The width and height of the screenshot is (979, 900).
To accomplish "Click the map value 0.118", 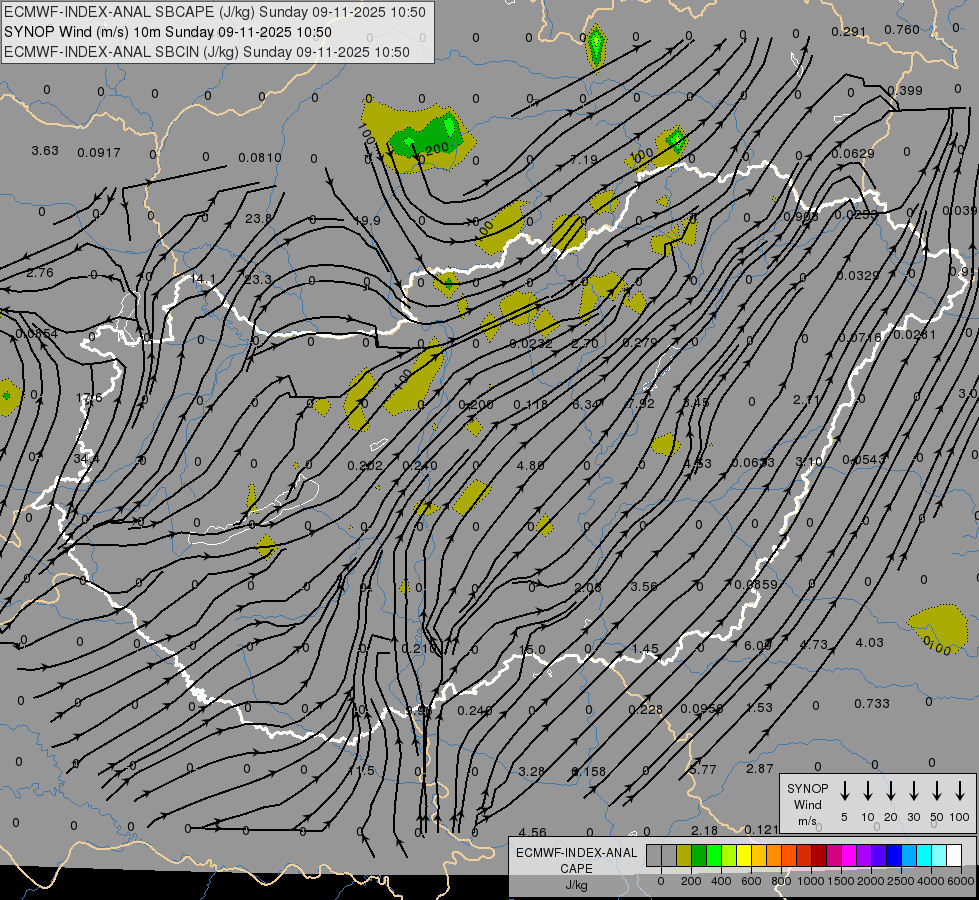I will [x=530, y=405].
